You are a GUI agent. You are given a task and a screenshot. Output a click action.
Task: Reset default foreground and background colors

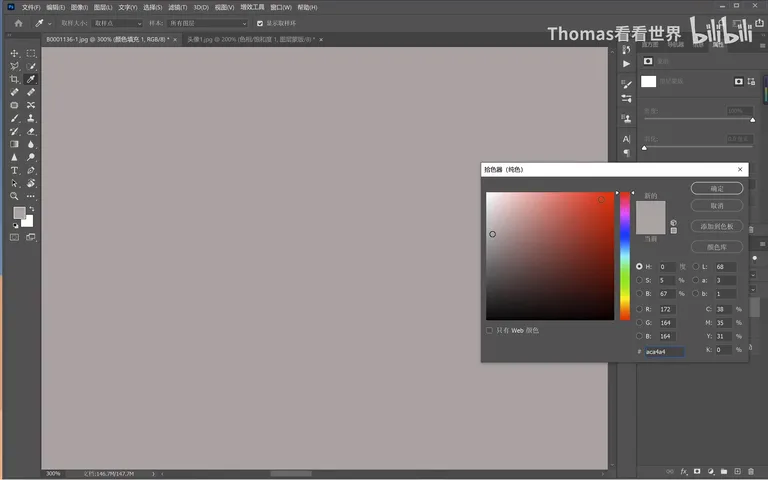[x=15, y=225]
